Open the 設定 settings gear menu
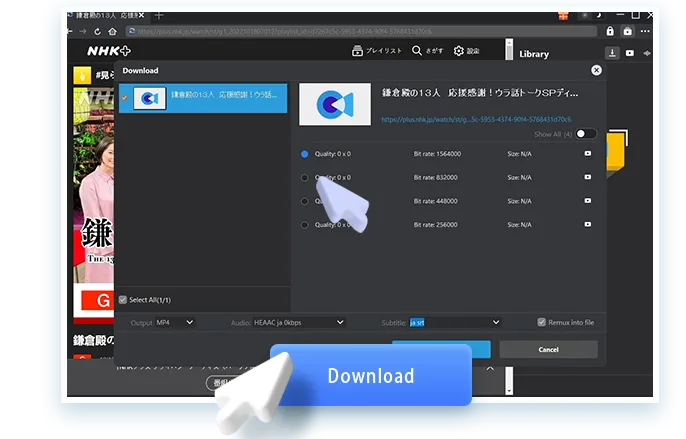This screenshot has height=439, width=686. tap(466, 51)
